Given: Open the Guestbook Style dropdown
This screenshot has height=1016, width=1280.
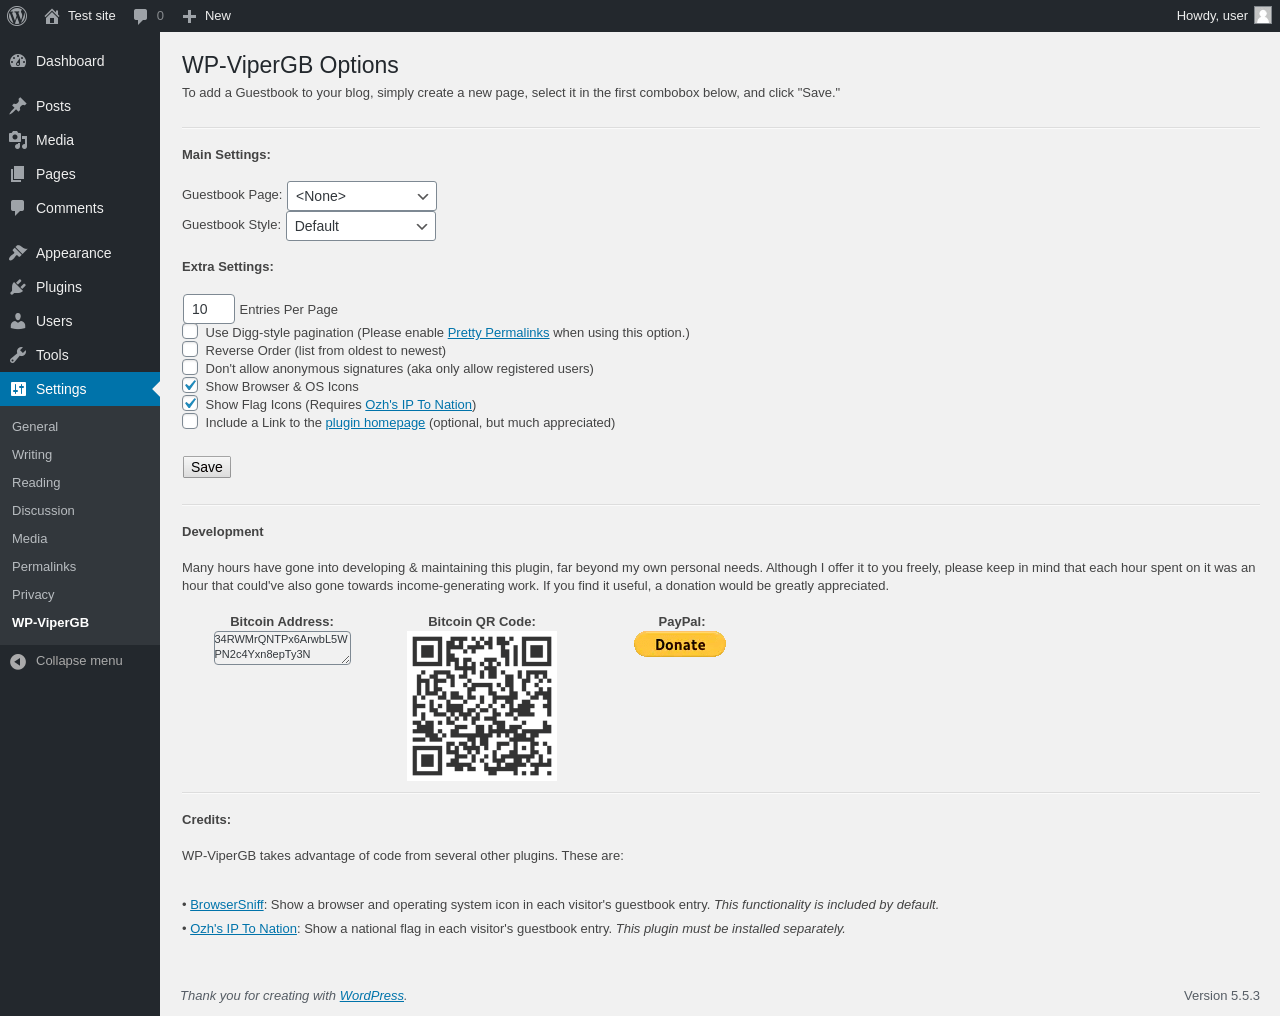Looking at the screenshot, I should [361, 226].
